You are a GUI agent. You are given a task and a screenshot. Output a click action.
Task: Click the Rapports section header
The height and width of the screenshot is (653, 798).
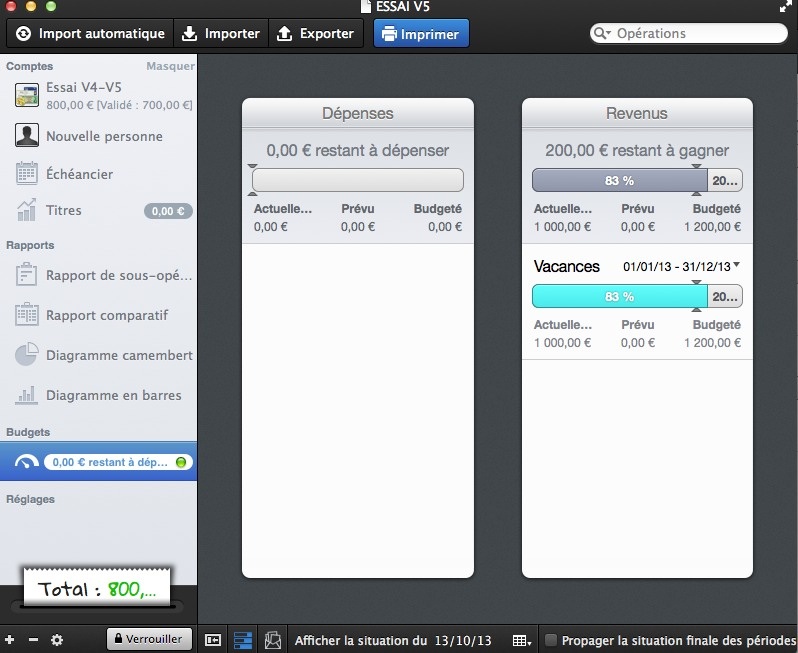coord(30,245)
